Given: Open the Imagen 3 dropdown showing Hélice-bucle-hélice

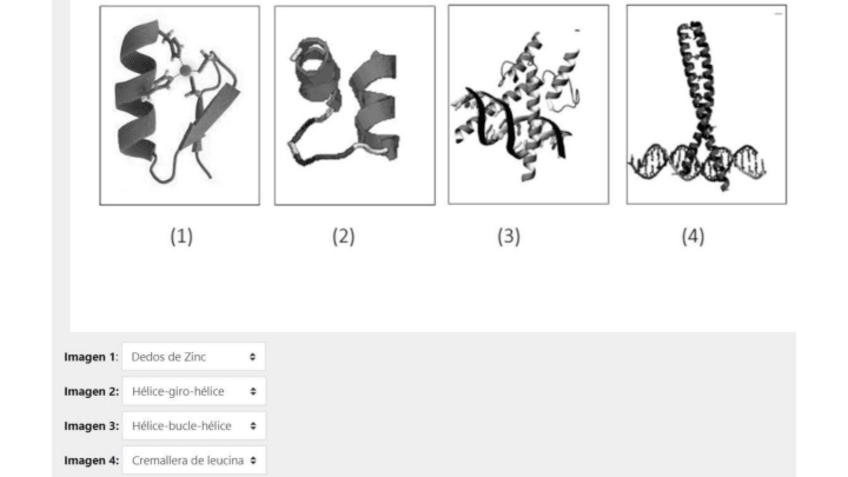Looking at the screenshot, I should [x=194, y=426].
